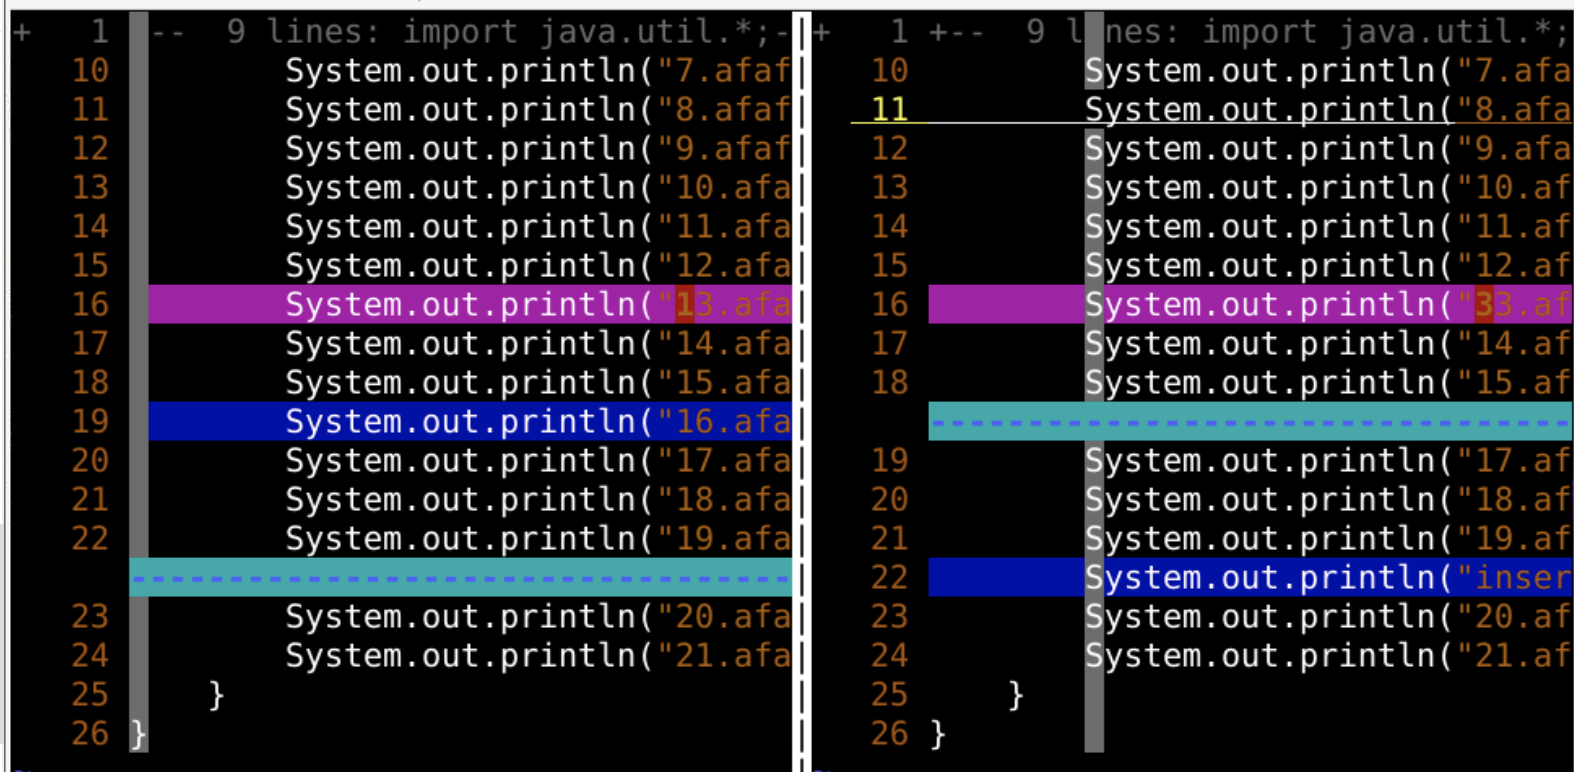This screenshot has width=1574, height=772.
Task: Expand the folded 9 lines in left pane
Action: (x=22, y=32)
